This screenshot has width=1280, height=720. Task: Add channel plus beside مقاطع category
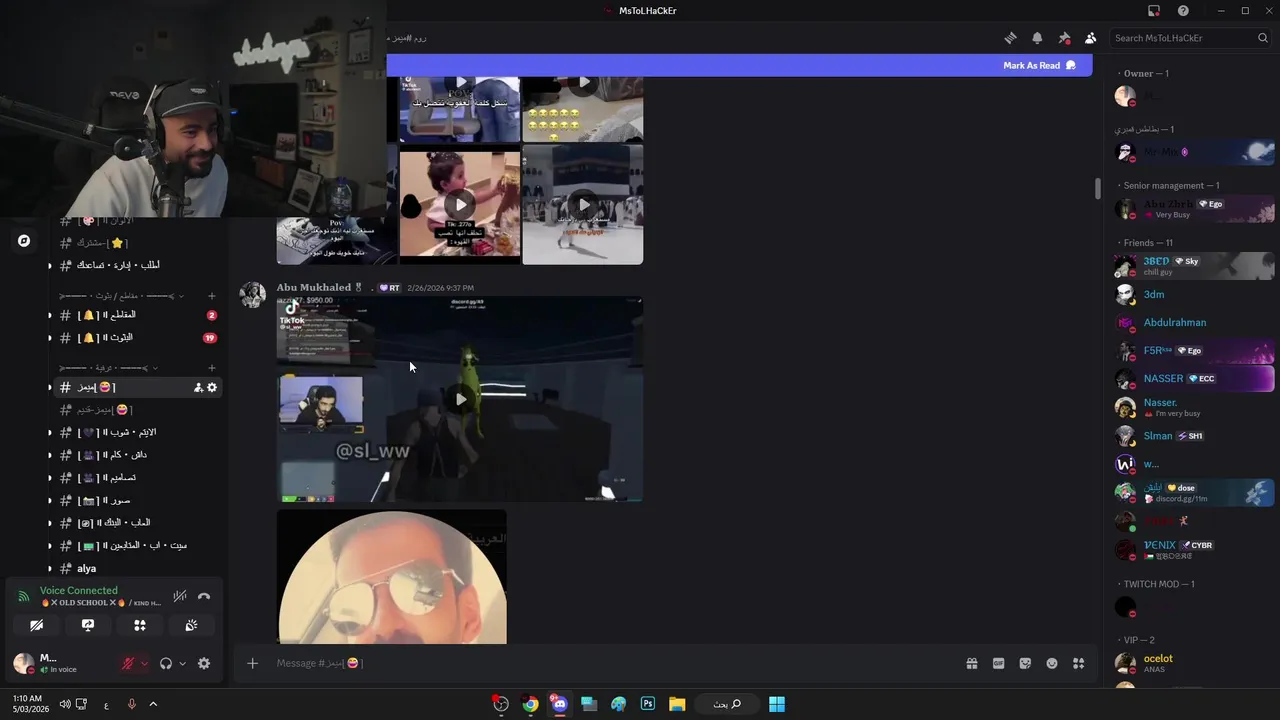coord(211,296)
